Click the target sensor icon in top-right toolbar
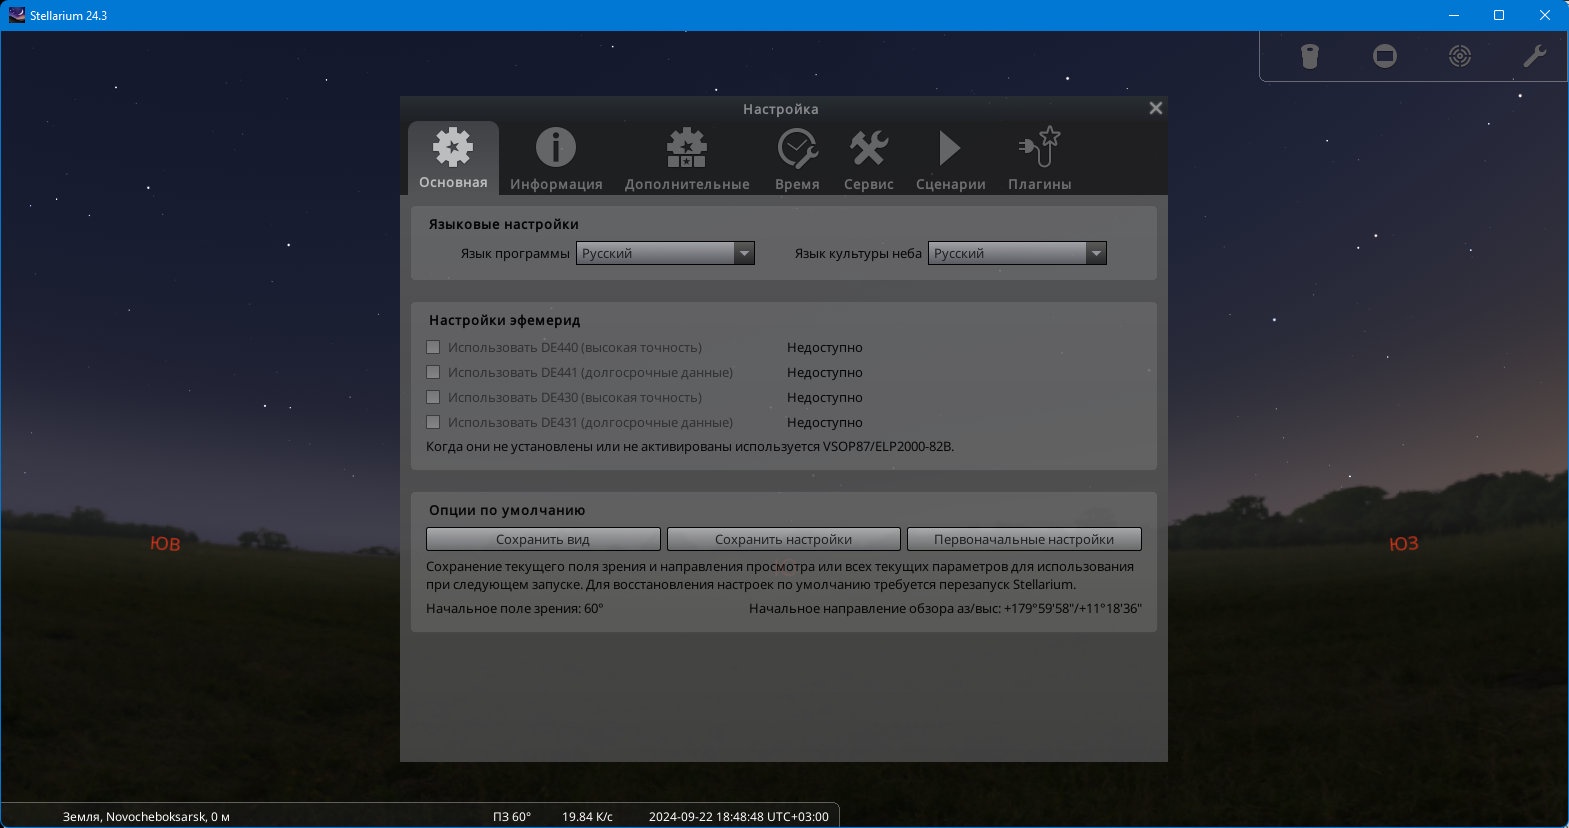Screen dimensions: 1569x828 point(1459,56)
